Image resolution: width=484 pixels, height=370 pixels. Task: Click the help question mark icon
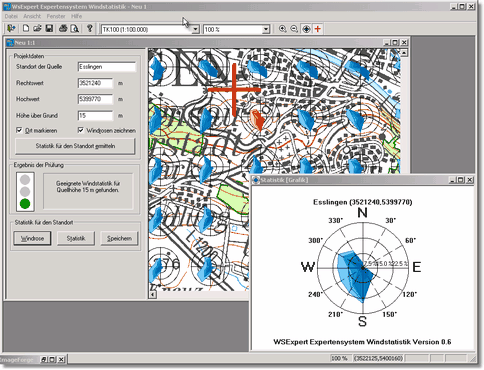click(x=89, y=29)
